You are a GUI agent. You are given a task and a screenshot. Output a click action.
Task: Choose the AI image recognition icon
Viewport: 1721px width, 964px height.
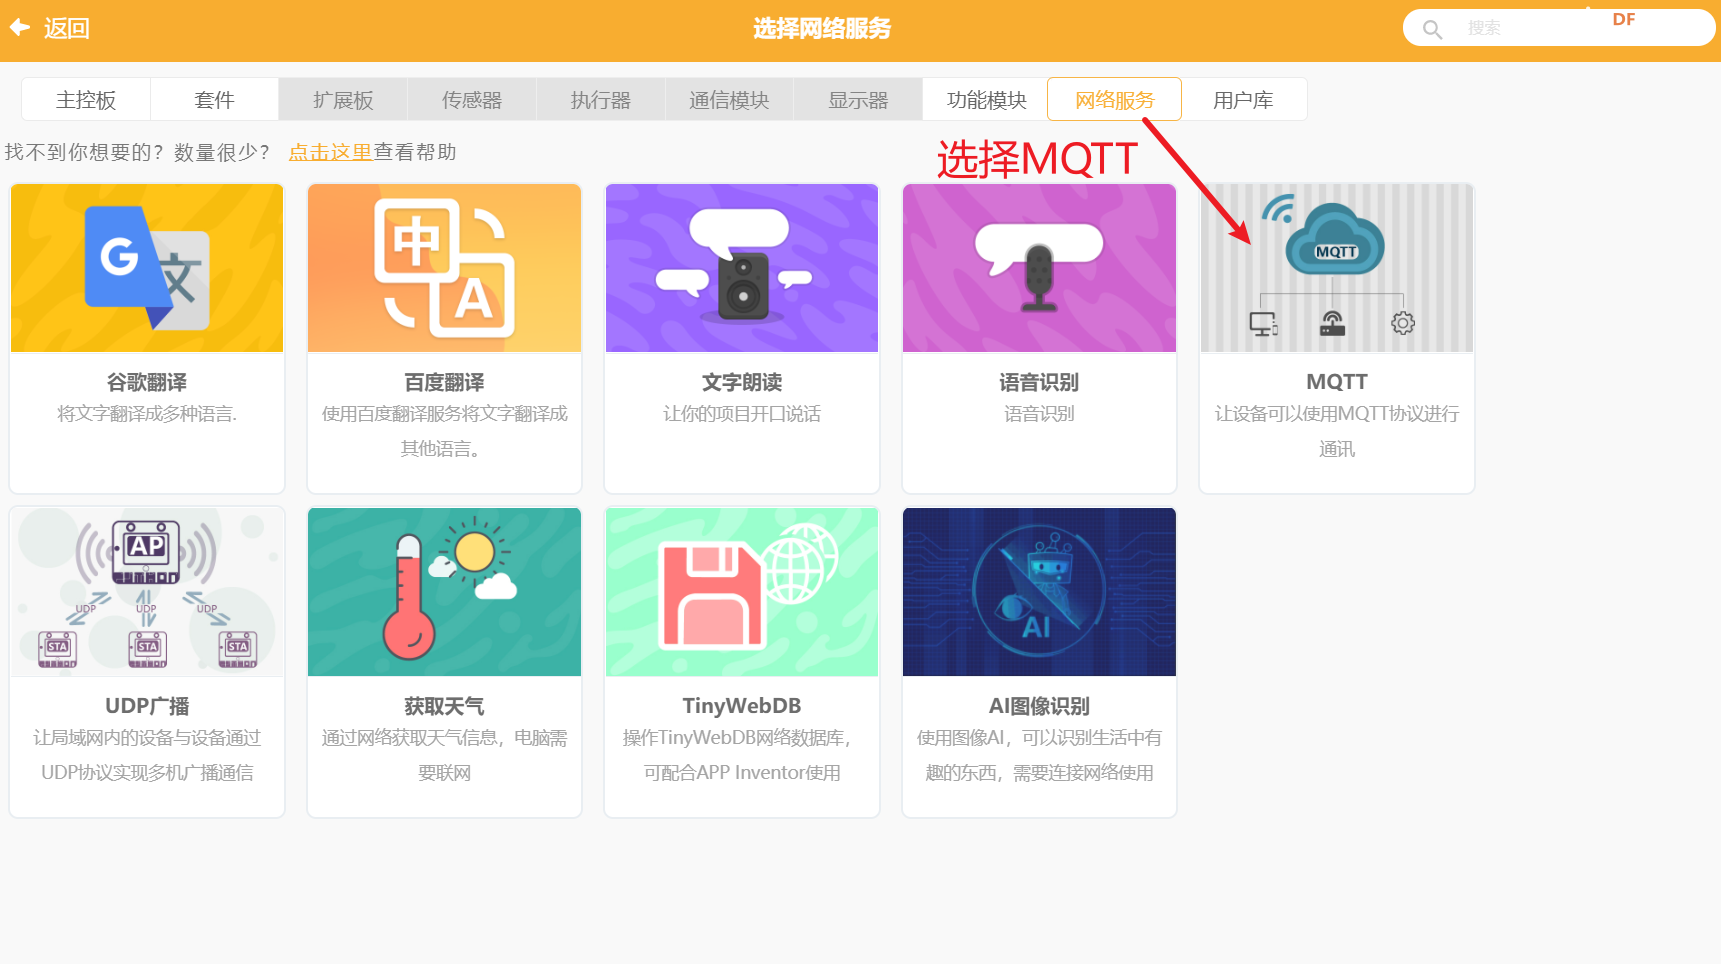[x=1039, y=591]
